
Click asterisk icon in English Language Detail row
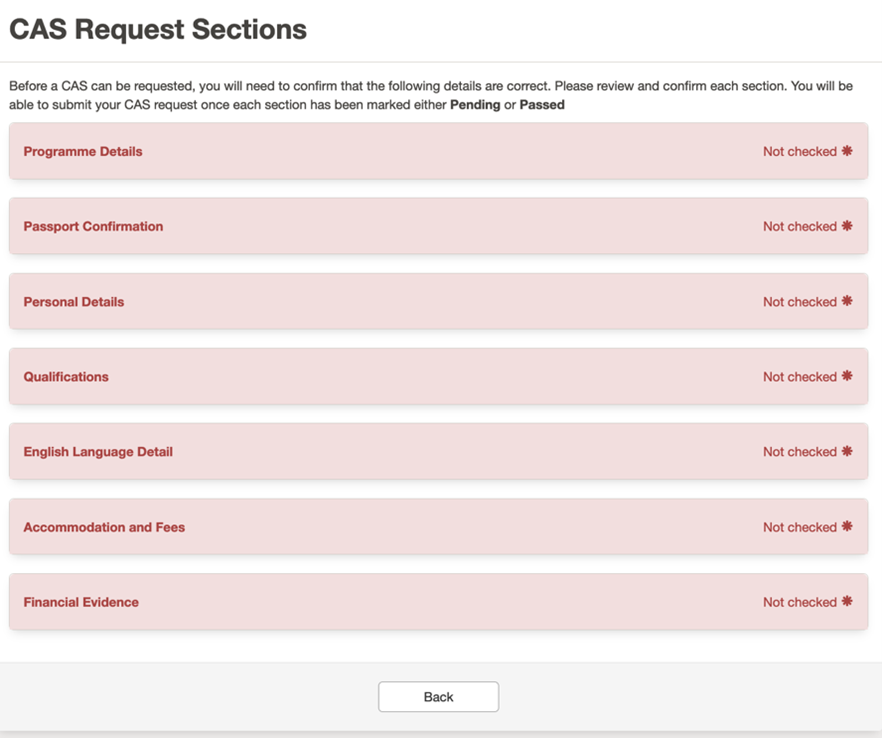coord(847,451)
